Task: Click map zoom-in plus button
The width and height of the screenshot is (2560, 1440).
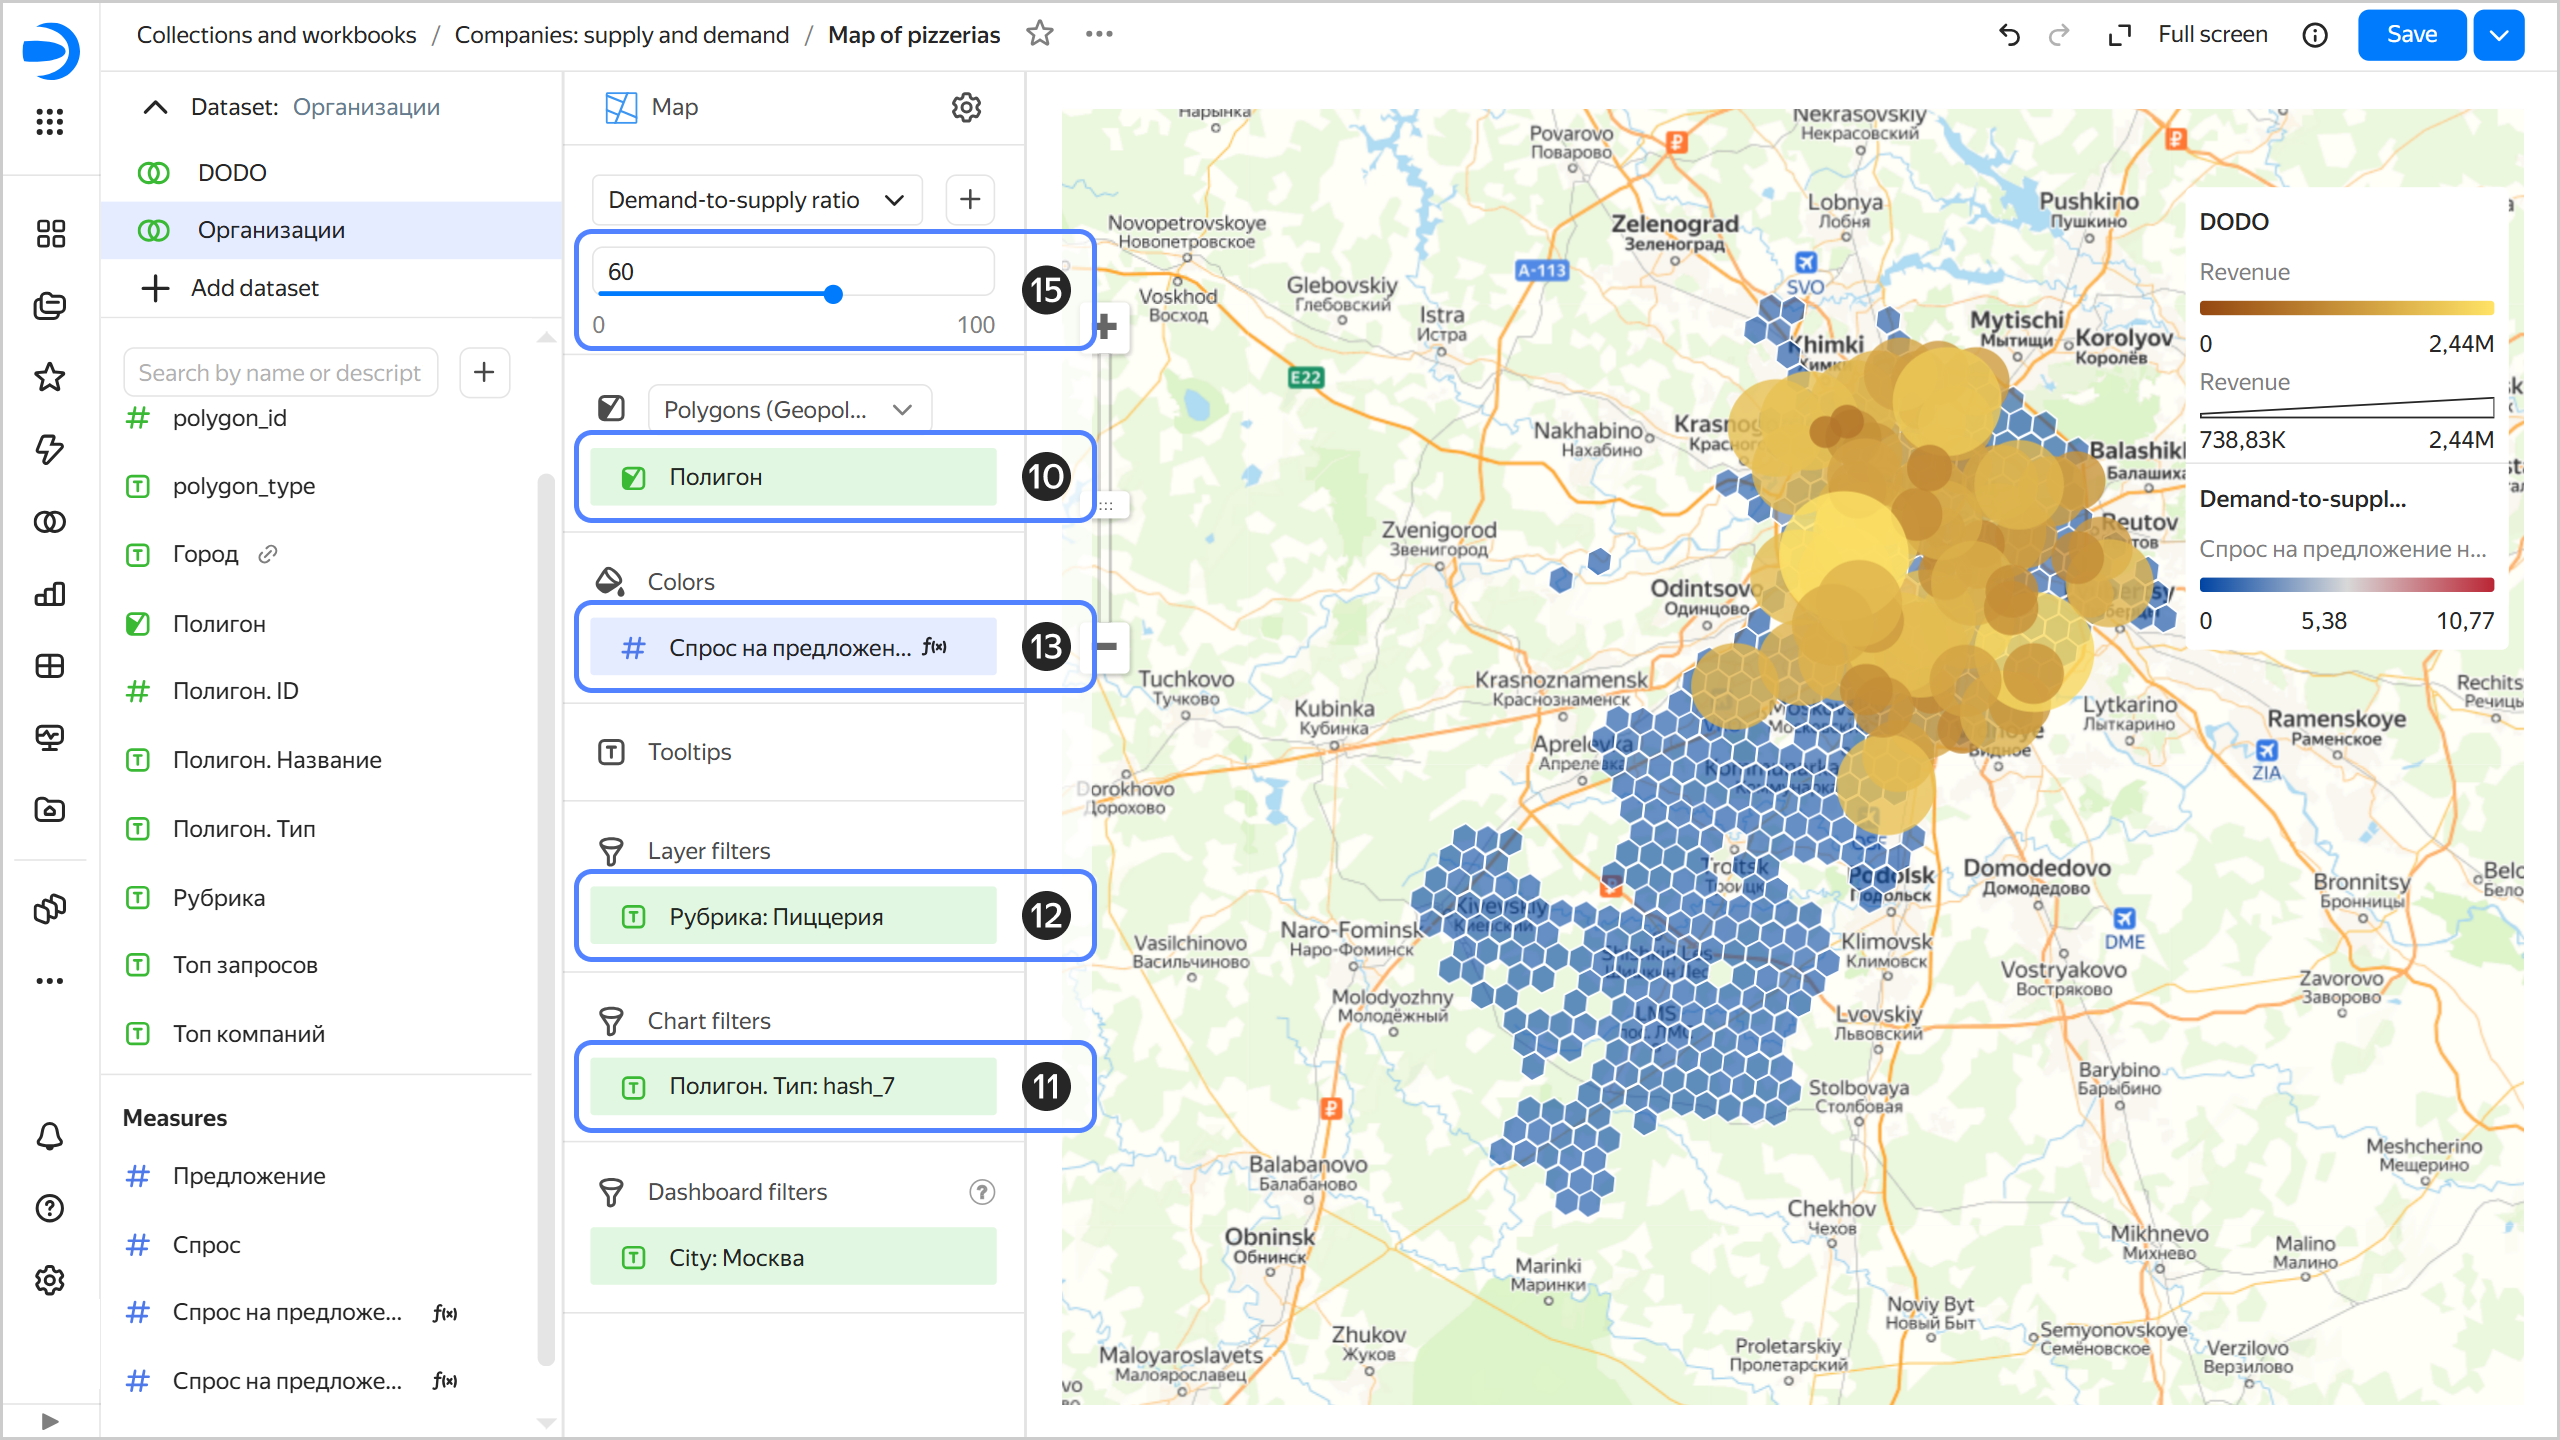Action: pyautogui.click(x=1106, y=326)
